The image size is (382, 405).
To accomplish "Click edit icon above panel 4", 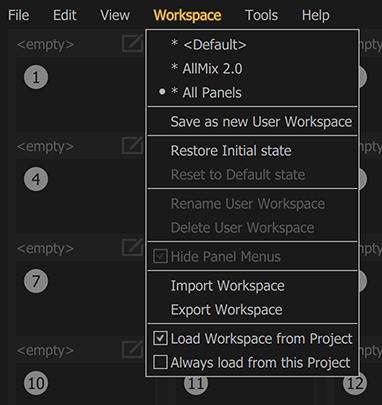I will tap(132, 145).
